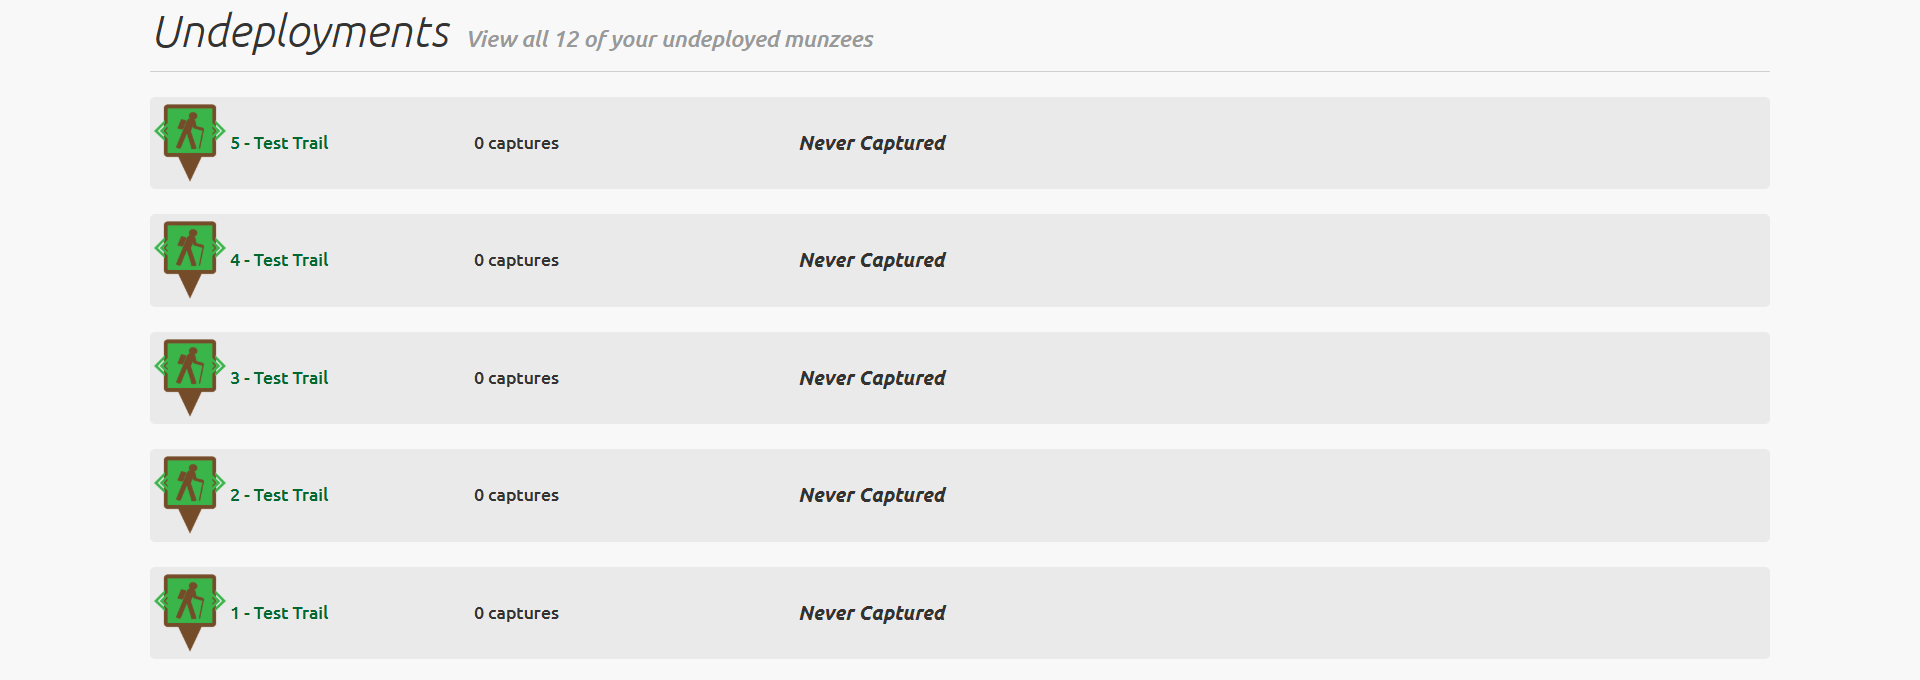Click the trail munzee icon for 1 - Test Trail
The height and width of the screenshot is (680, 1920).
point(190,607)
